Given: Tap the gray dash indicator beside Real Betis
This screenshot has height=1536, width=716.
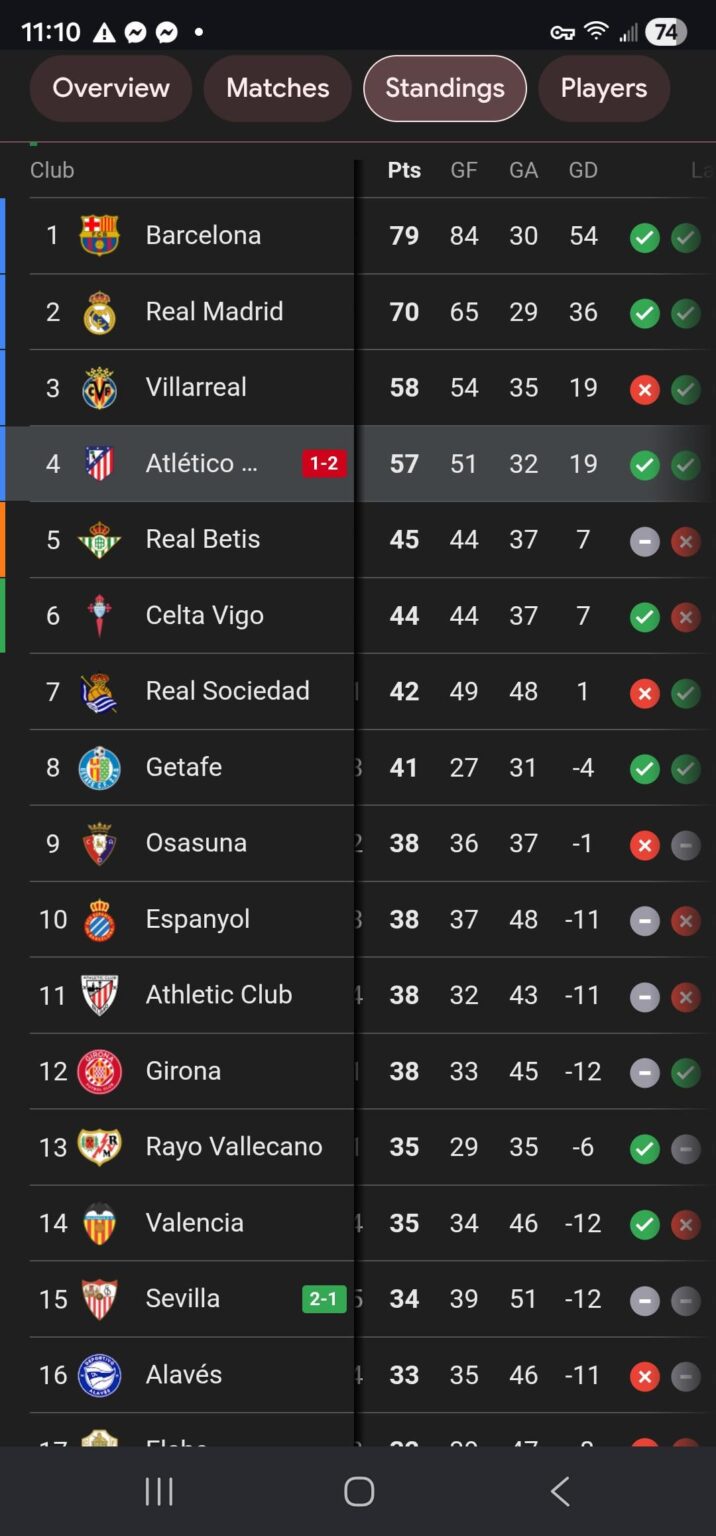Looking at the screenshot, I should (644, 541).
